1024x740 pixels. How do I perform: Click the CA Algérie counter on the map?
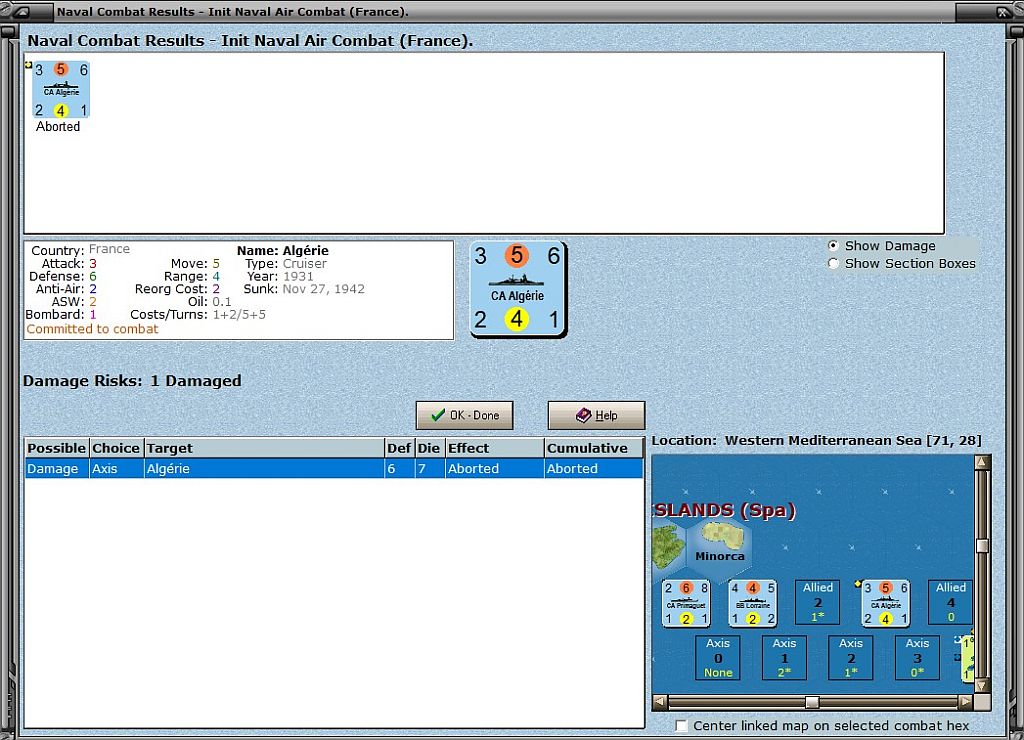coord(886,603)
